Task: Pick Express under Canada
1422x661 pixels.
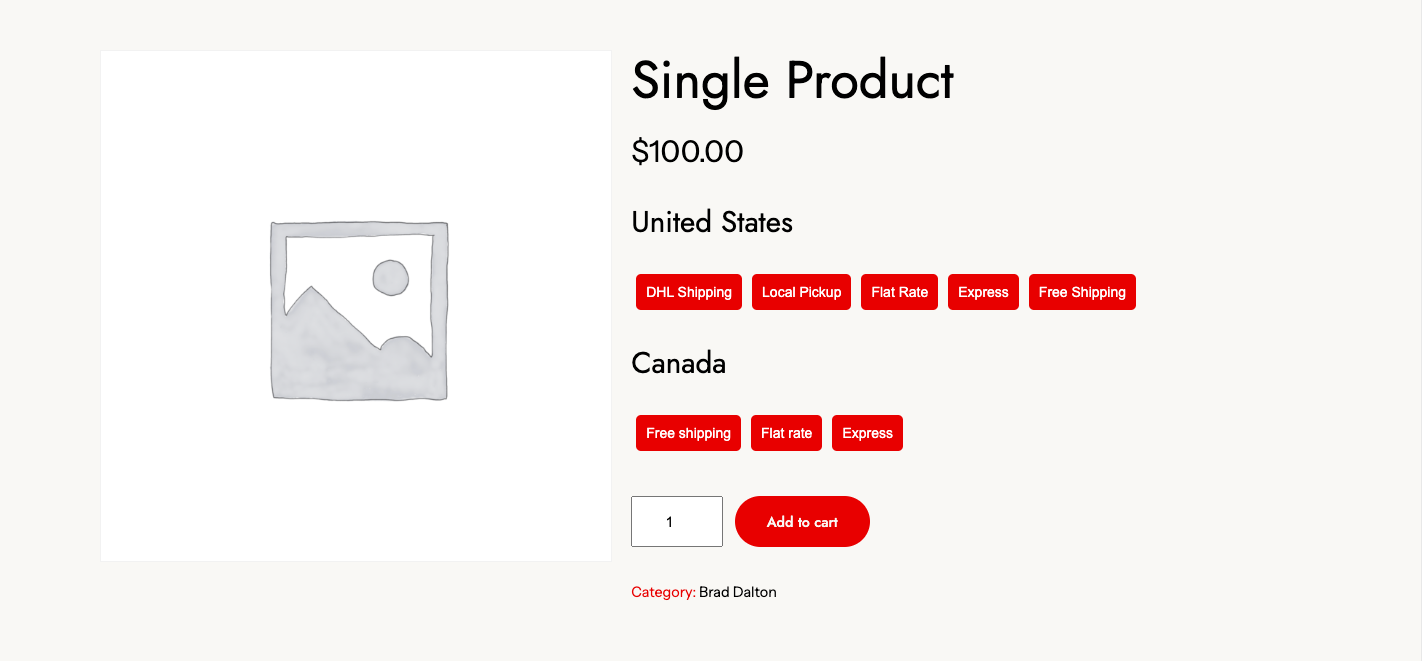Action: coord(867,433)
